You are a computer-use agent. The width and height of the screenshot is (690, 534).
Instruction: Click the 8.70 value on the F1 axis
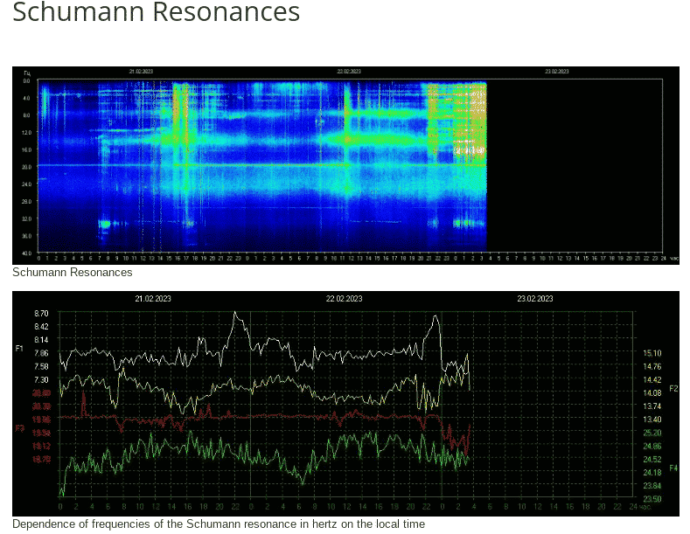point(41,313)
